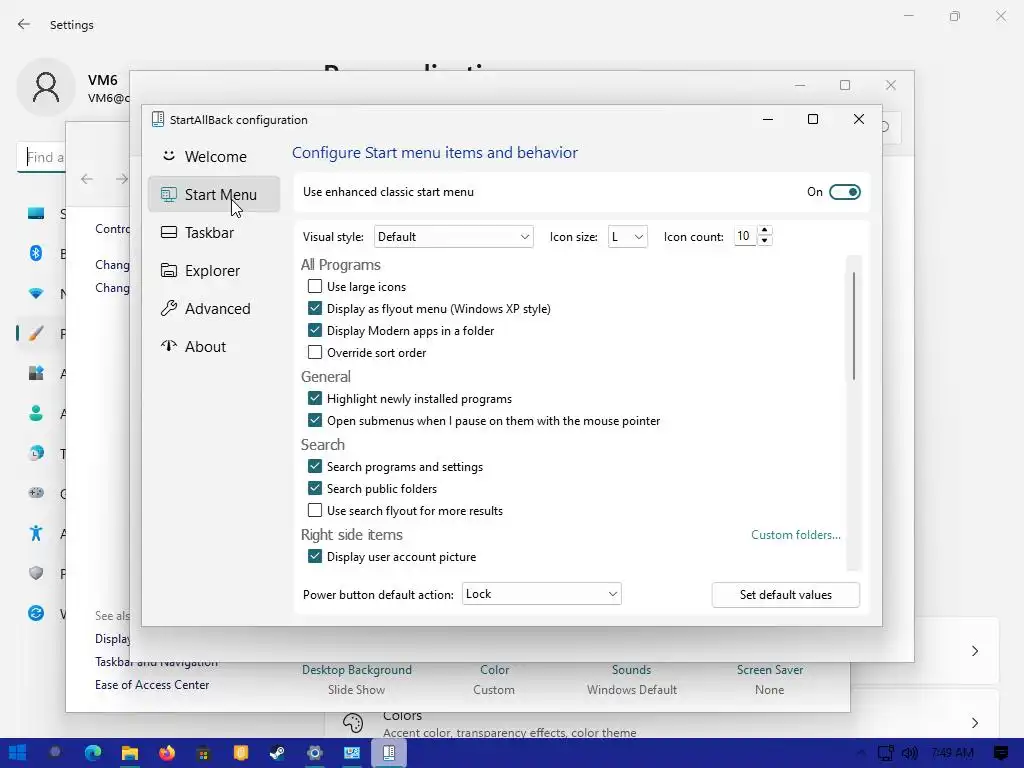Click the Taskbar sidebar icon
Viewport: 1024px width, 768px height.
click(168, 232)
